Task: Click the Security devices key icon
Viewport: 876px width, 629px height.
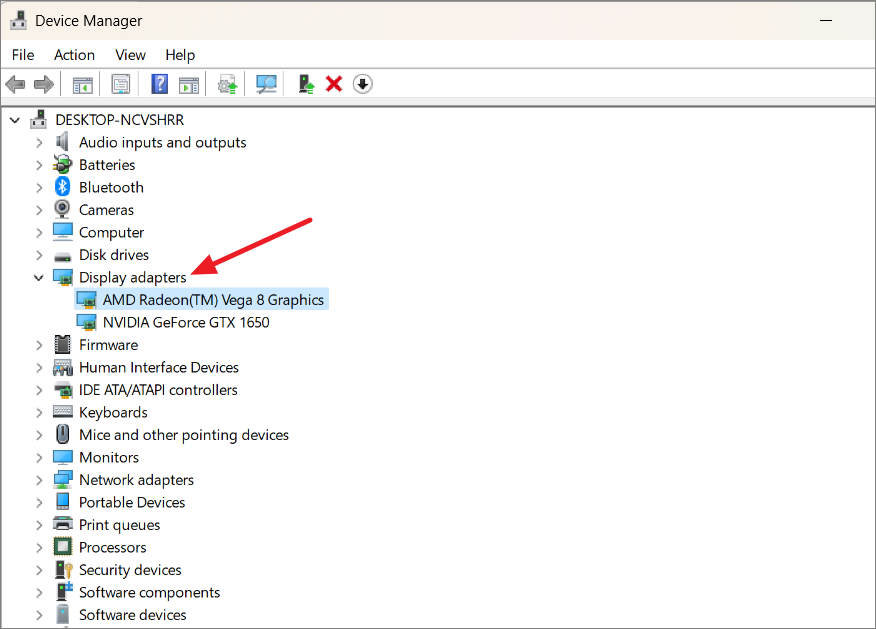Action: [x=63, y=569]
